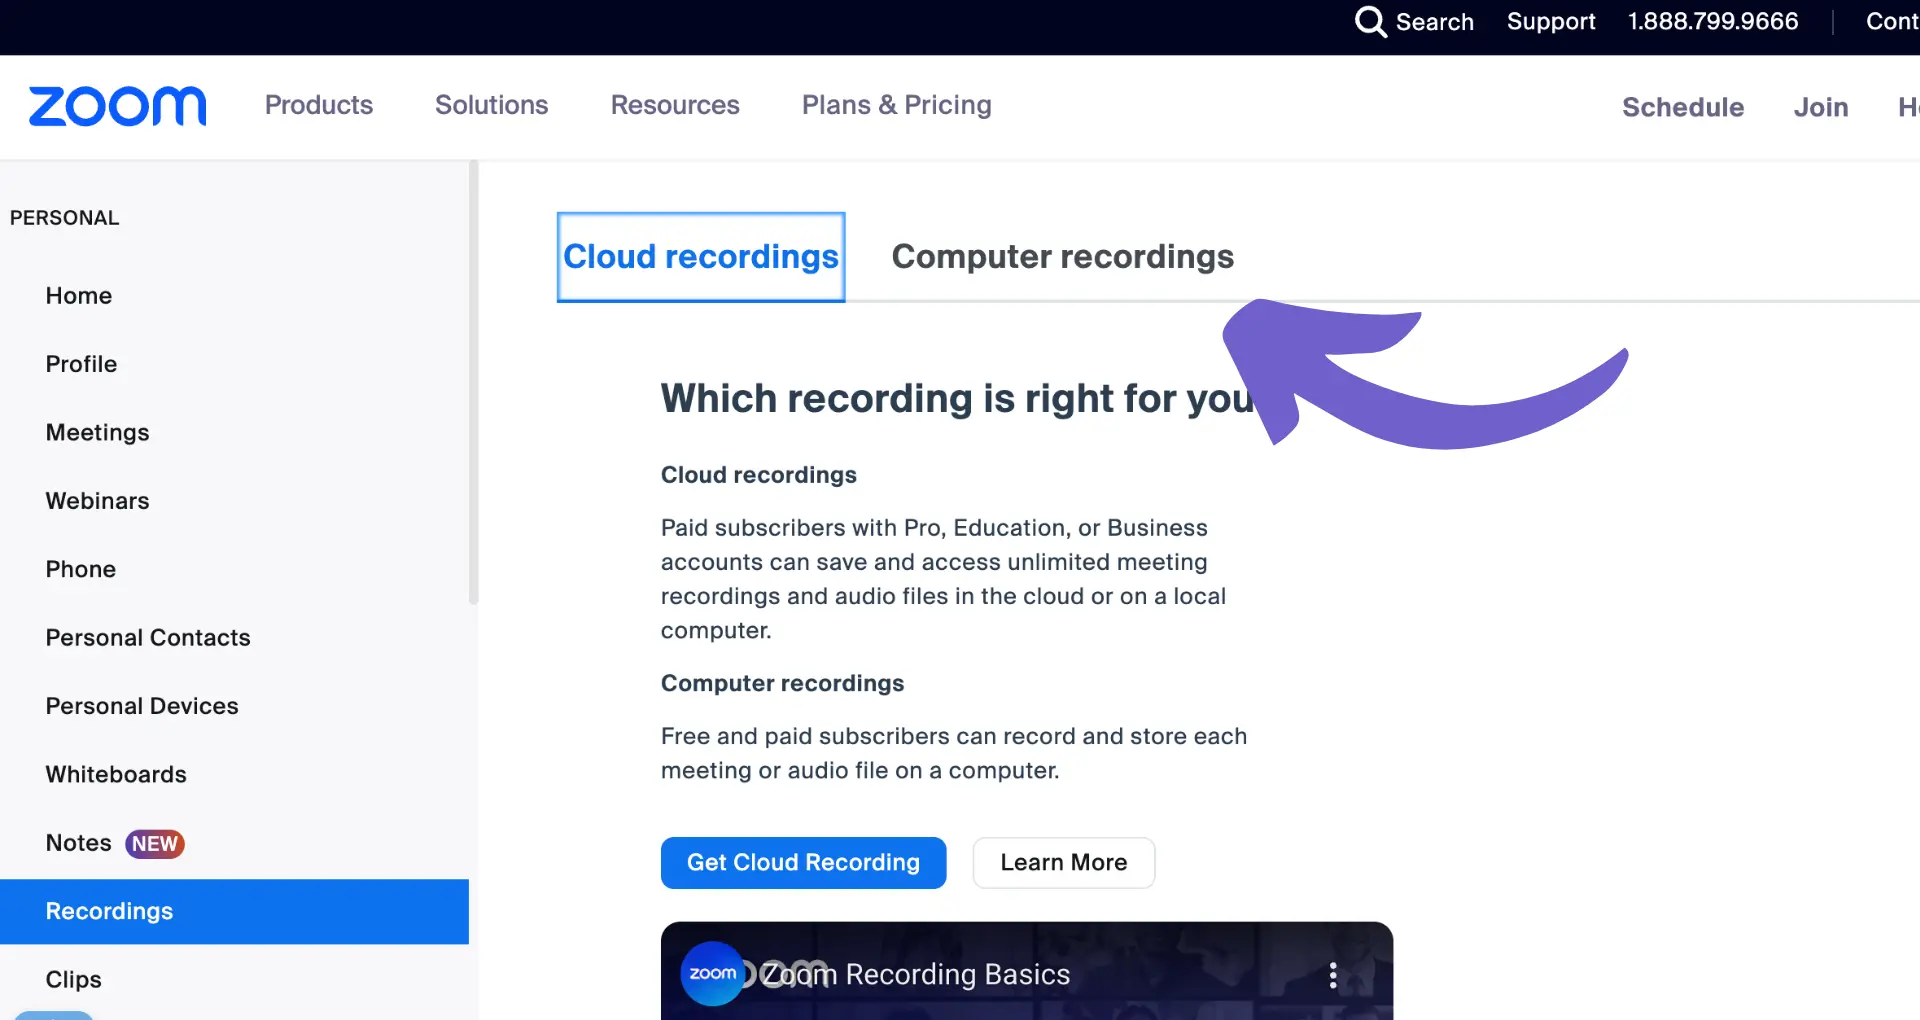Open the Resources menu
1920x1020 pixels.
[x=675, y=105]
